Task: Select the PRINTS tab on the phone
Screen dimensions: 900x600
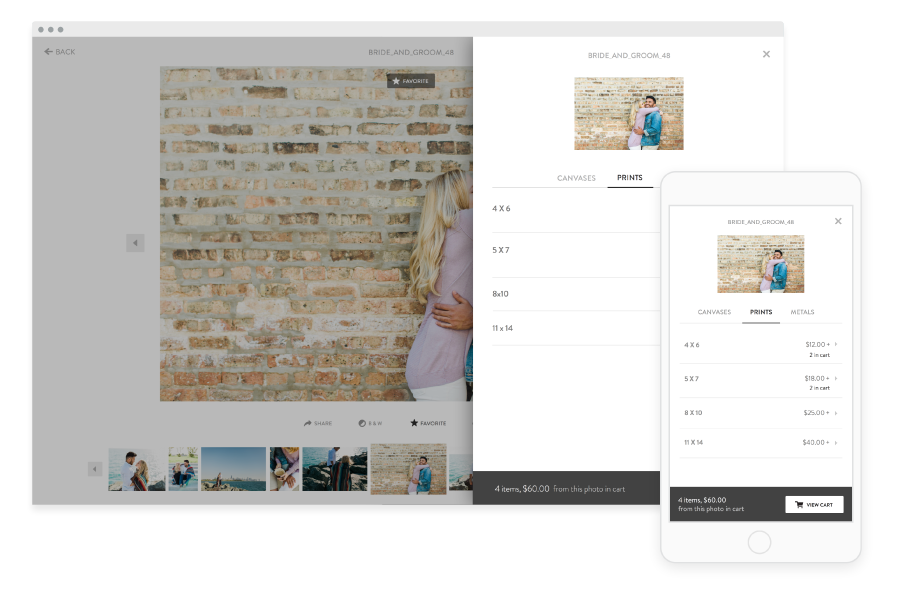Action: [x=761, y=312]
